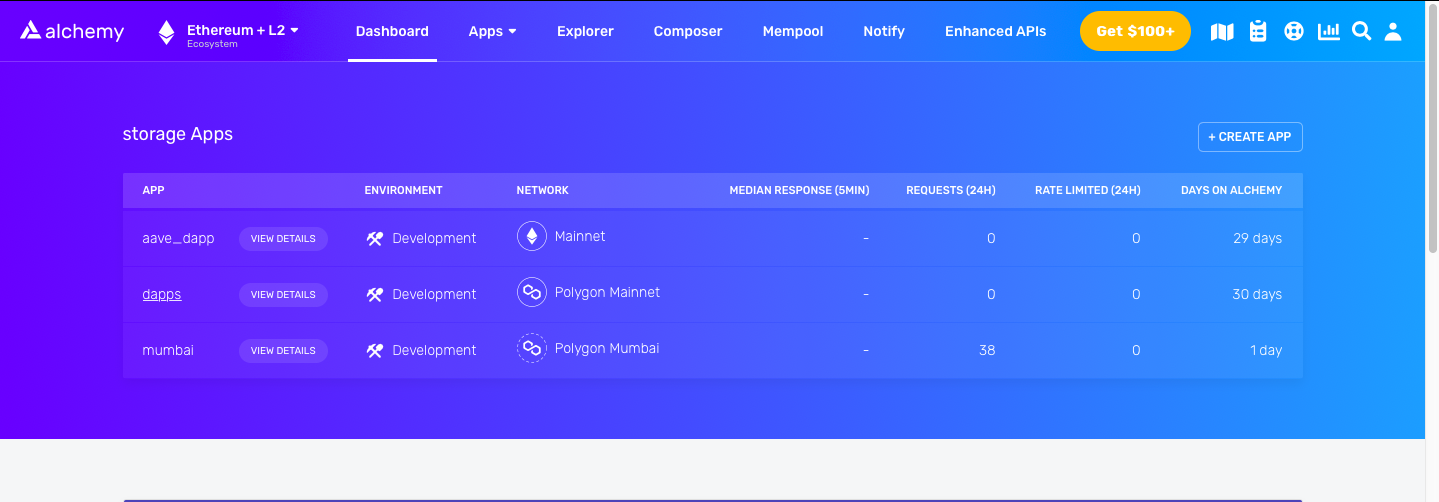Viewport: 1439px width, 502px height.
Task: Click the MEDIAN RESPONSE (5MIN) column header
Action: pos(799,190)
